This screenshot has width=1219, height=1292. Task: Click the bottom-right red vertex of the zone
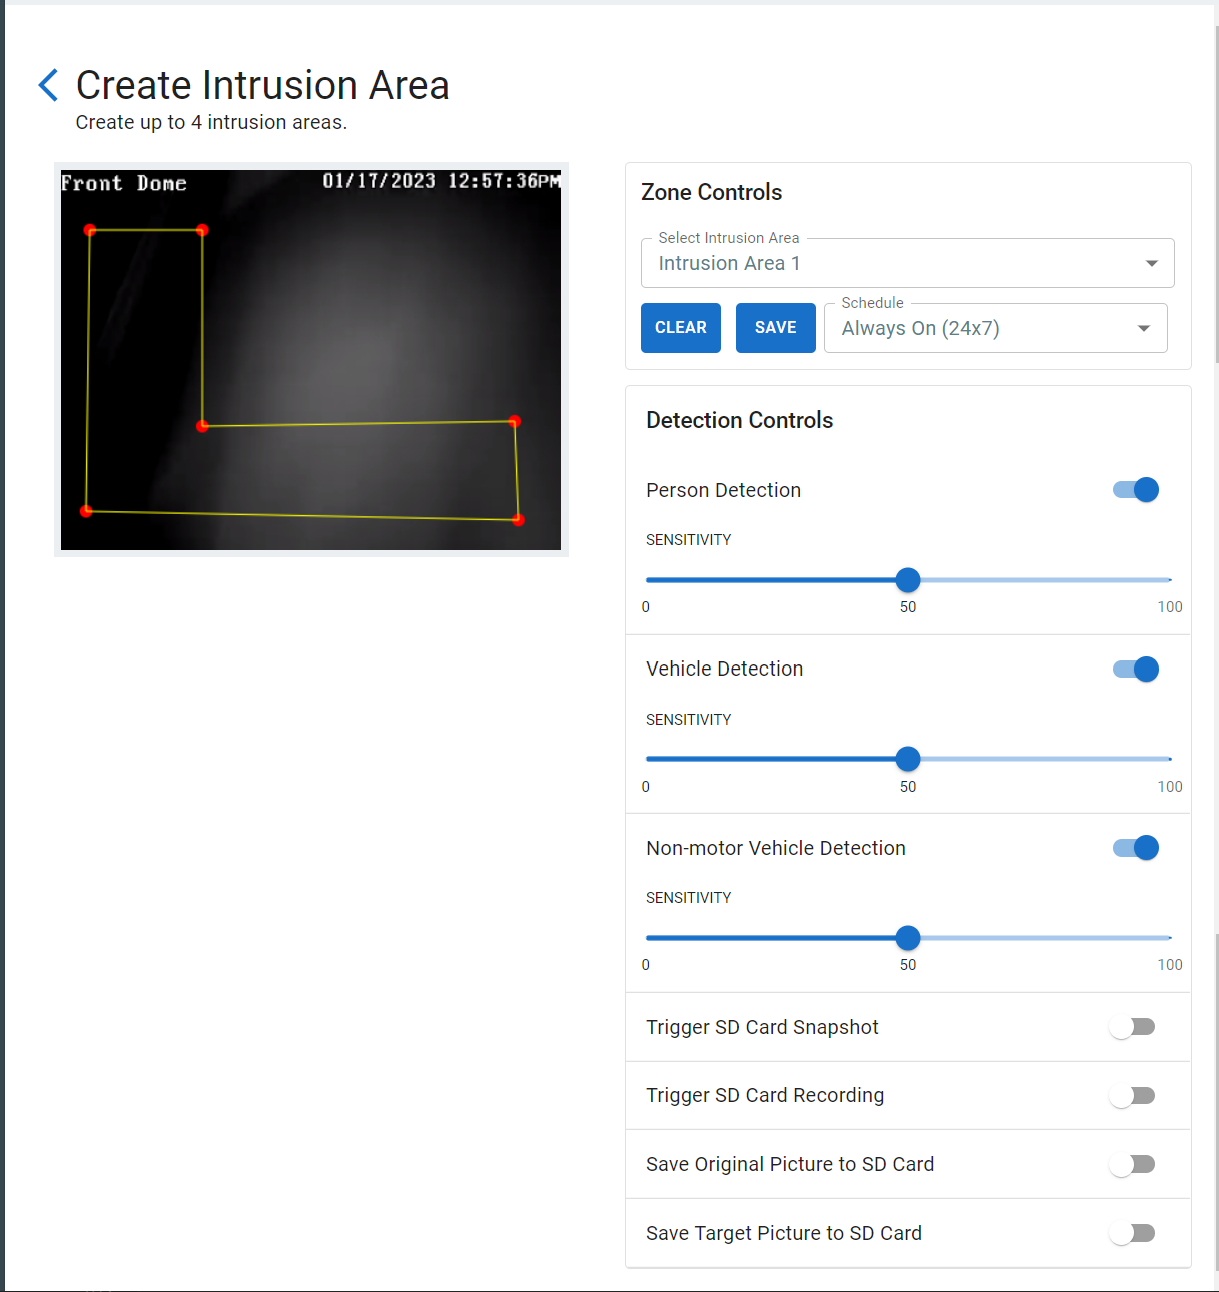(x=518, y=519)
